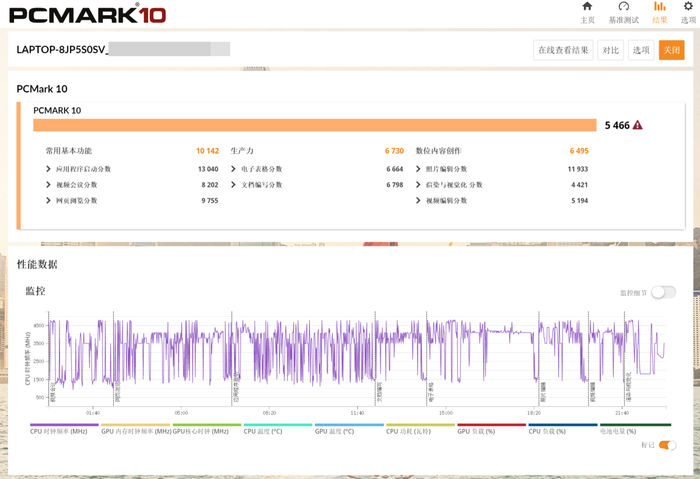Click inside the CPU clock monitoring graph
Screen dimensions: 700x479
(357, 358)
